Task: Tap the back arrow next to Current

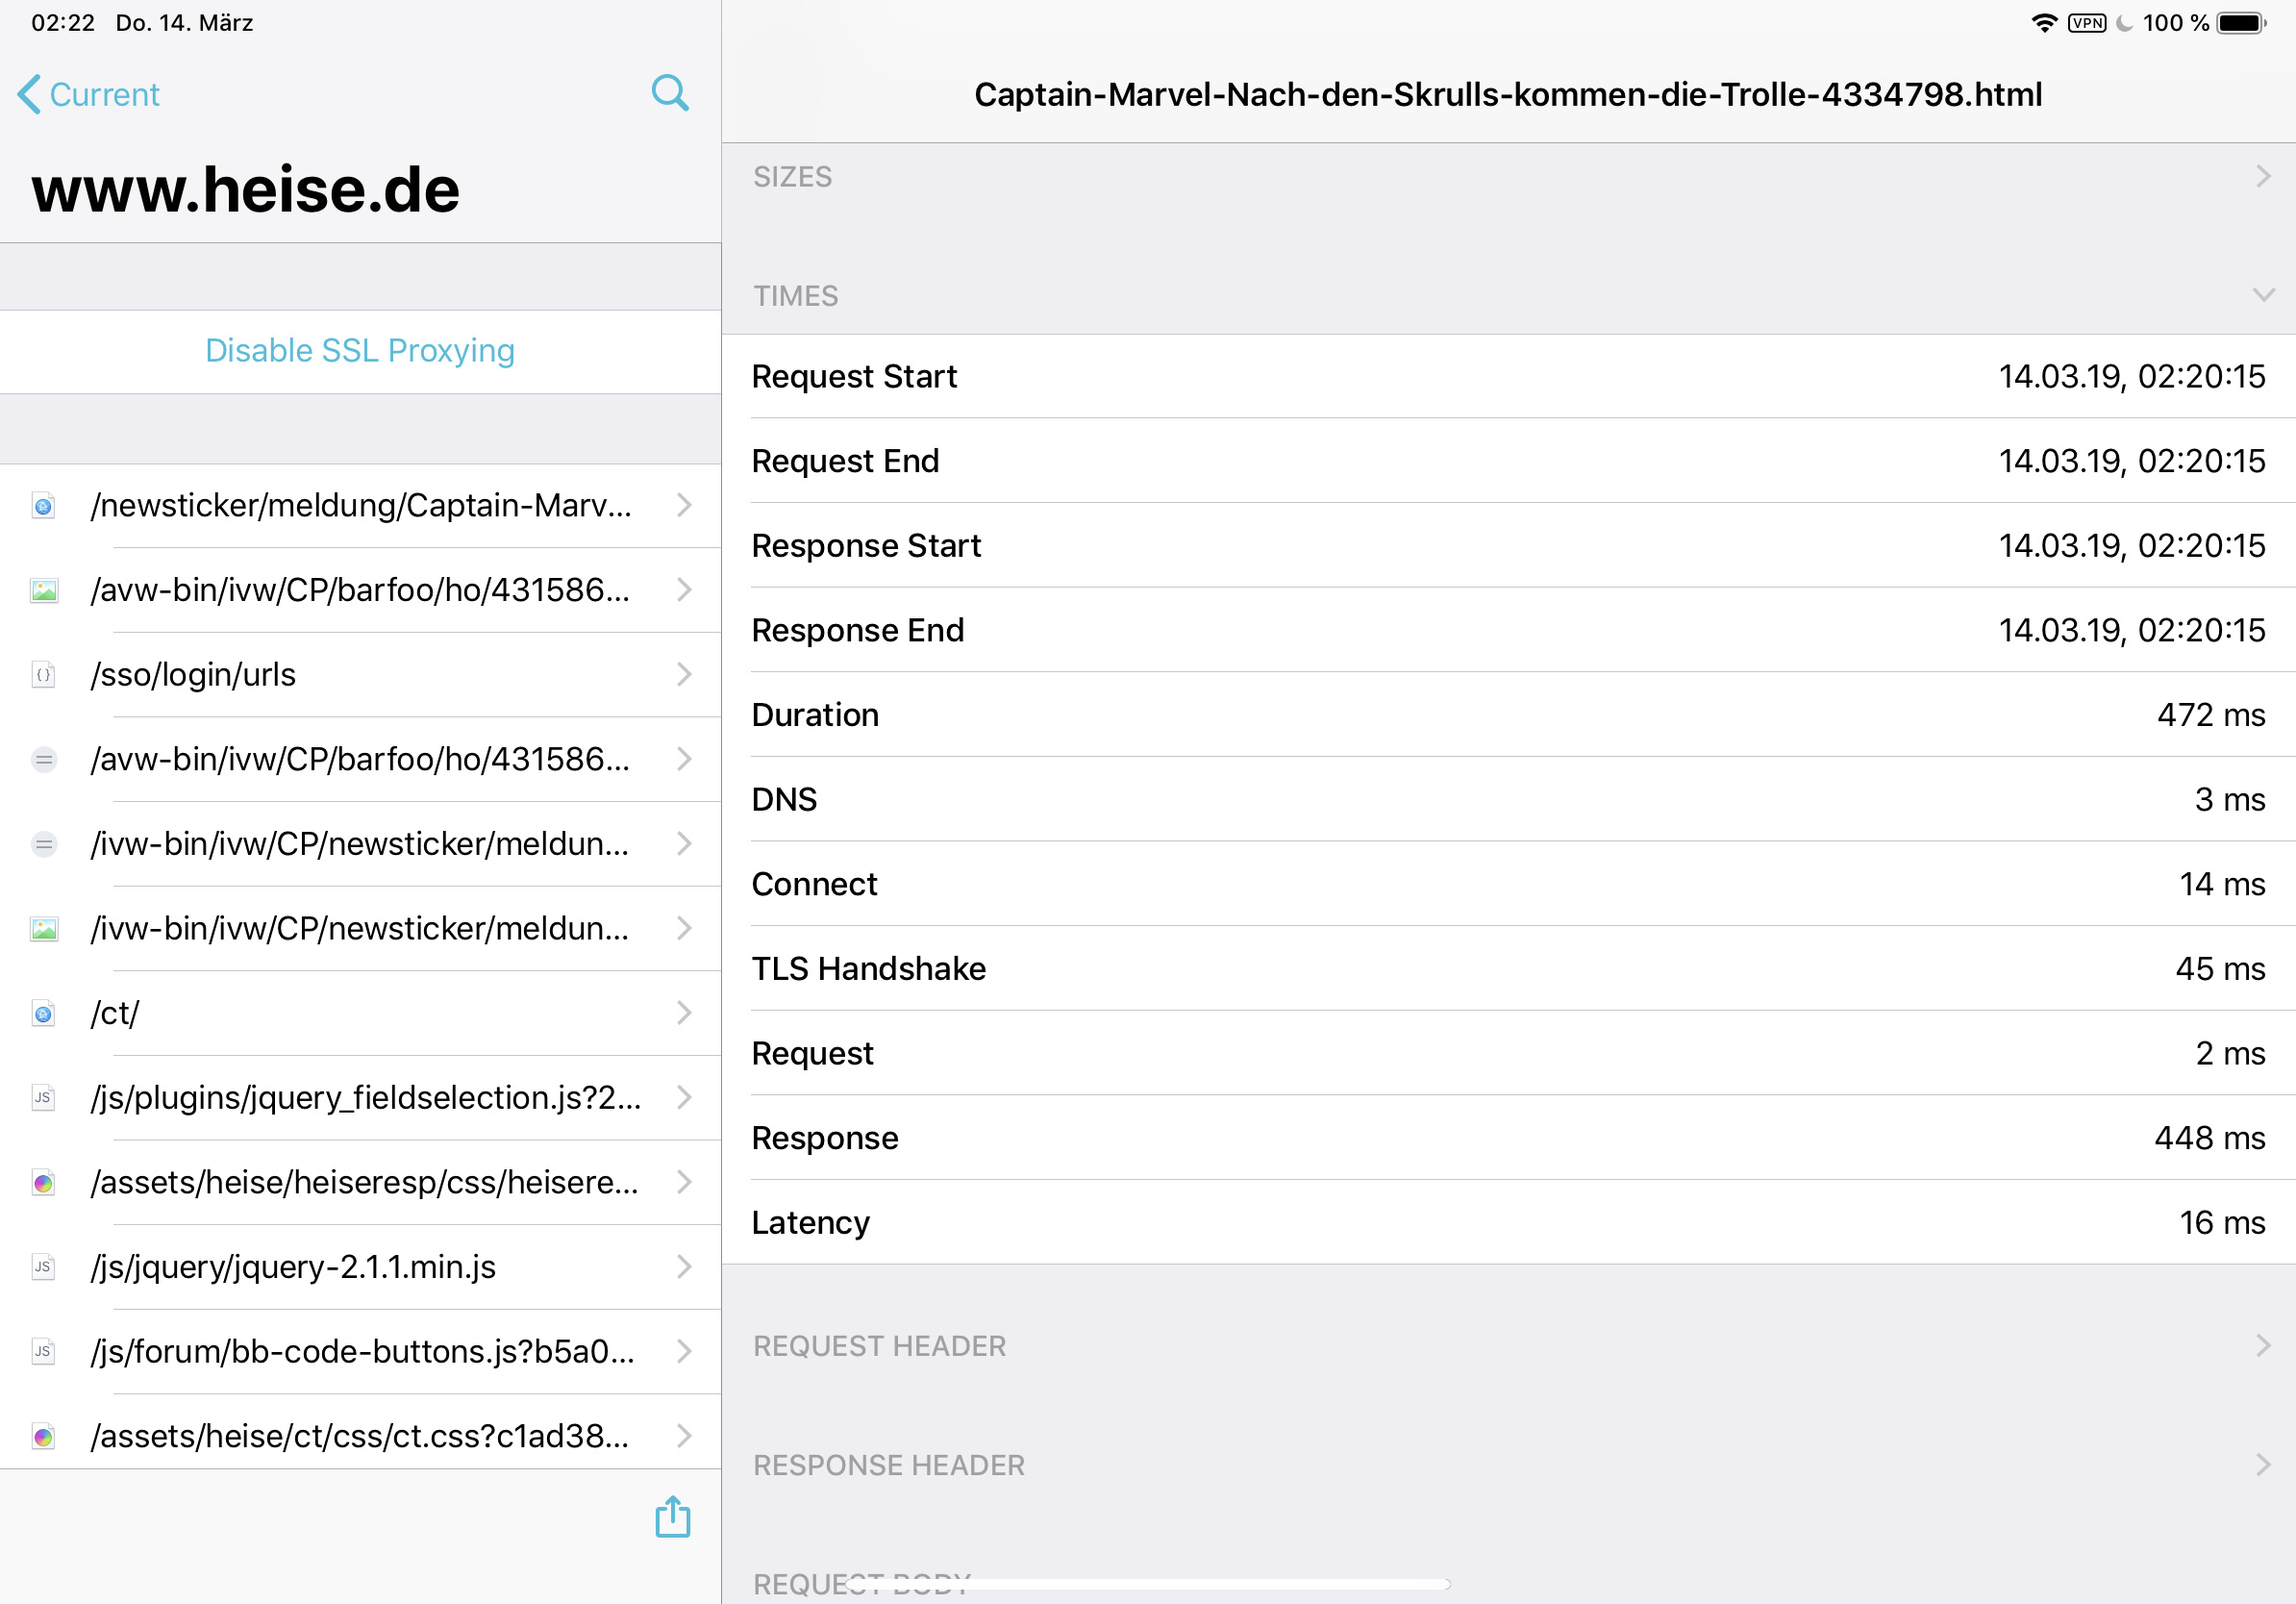Action: click(29, 94)
